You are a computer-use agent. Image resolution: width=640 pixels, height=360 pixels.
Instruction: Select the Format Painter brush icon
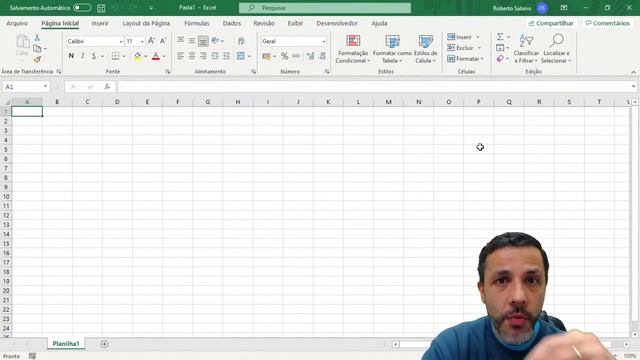37,60
